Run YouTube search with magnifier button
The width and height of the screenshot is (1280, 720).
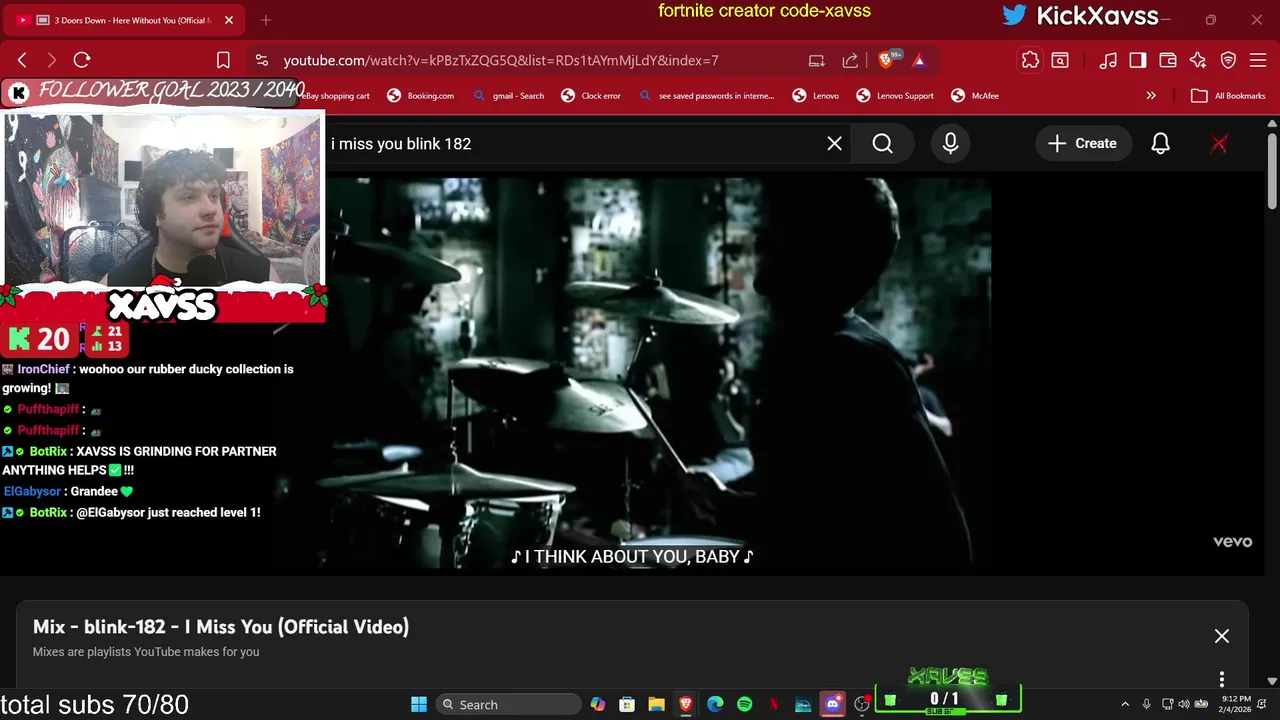click(x=882, y=144)
